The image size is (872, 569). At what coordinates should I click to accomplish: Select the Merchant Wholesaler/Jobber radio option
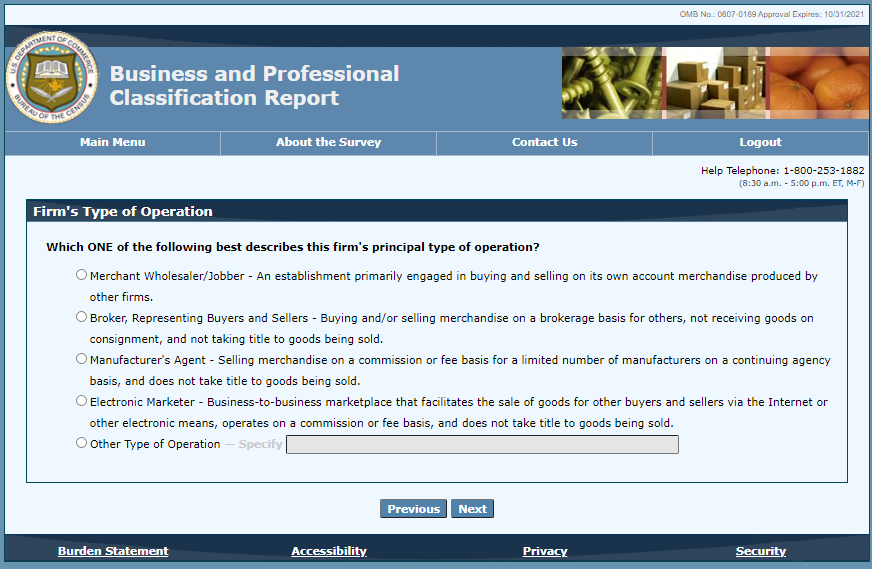(x=82, y=275)
